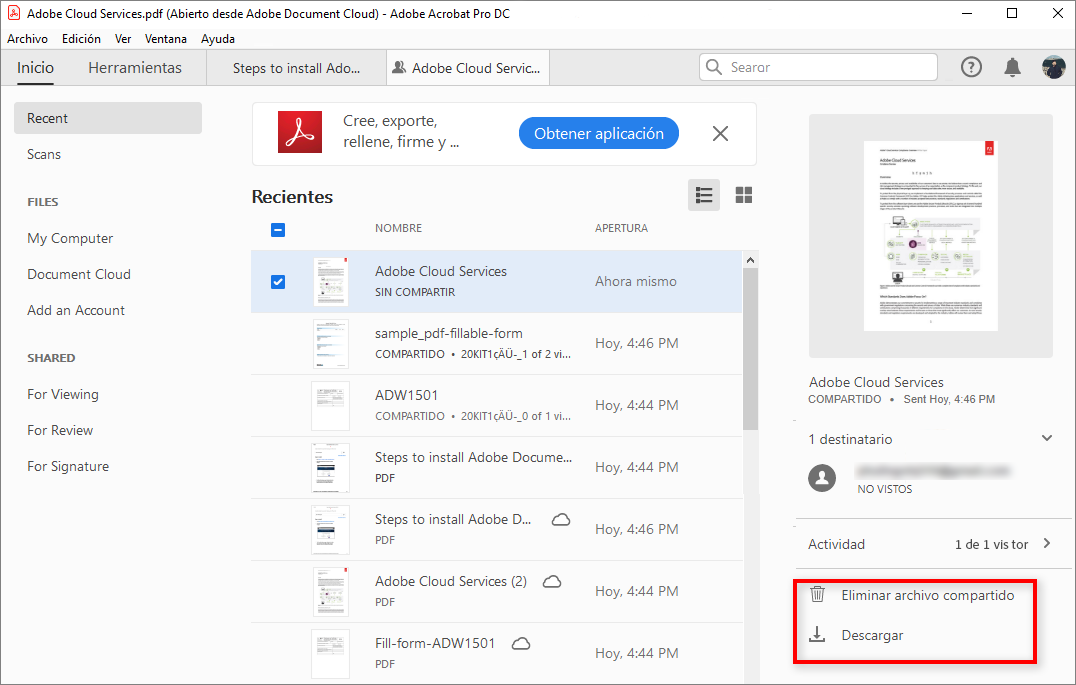Open Document Cloud in the sidebar
This screenshot has height=685, width=1076.
[79, 274]
